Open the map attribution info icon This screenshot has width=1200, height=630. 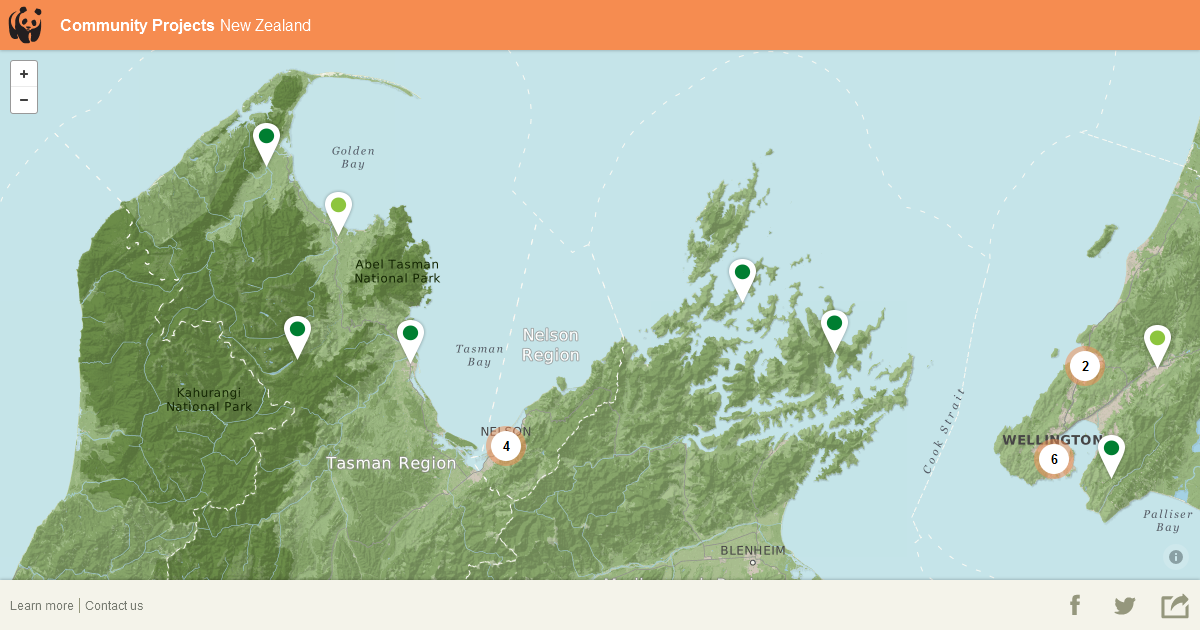pyautogui.click(x=1175, y=556)
